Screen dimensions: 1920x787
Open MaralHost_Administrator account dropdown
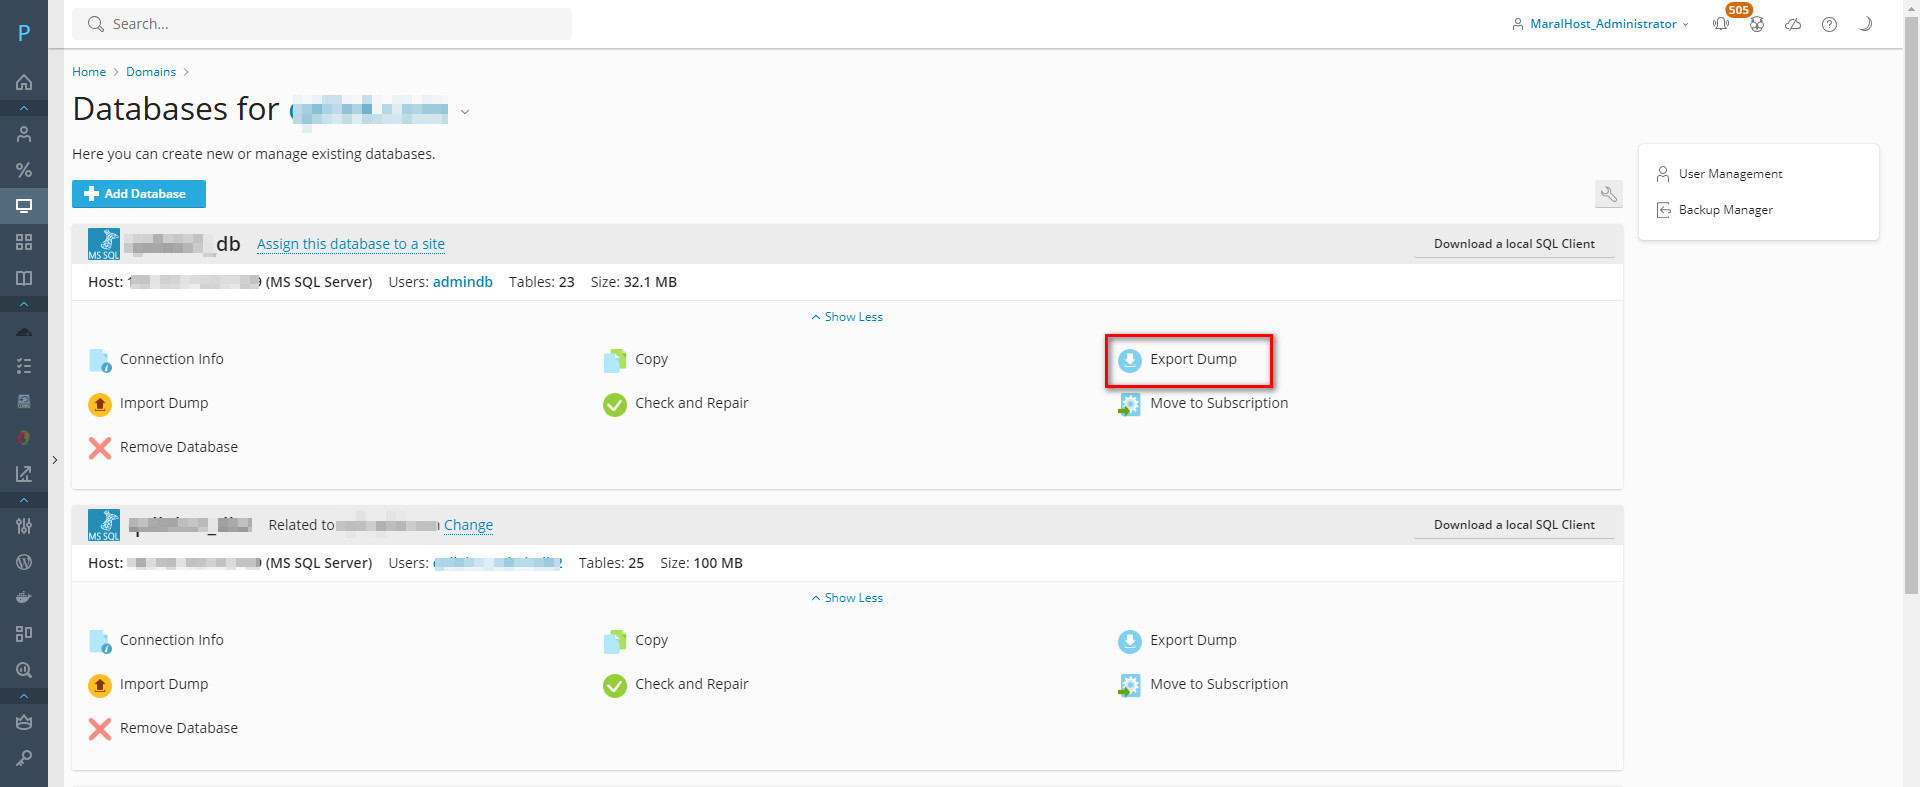point(1600,24)
